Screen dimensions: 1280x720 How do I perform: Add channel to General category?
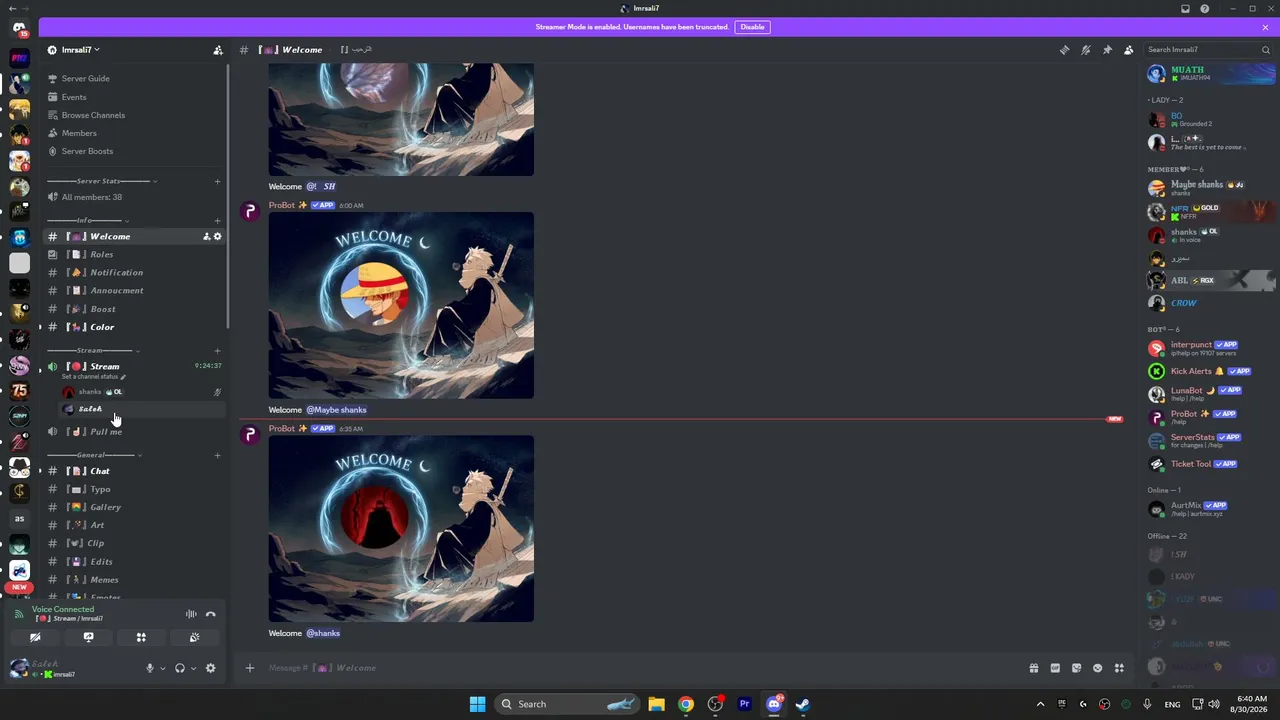(217, 455)
